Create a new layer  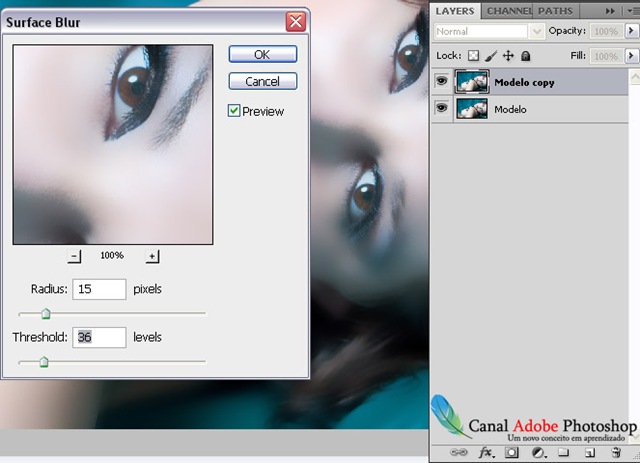coord(589,452)
